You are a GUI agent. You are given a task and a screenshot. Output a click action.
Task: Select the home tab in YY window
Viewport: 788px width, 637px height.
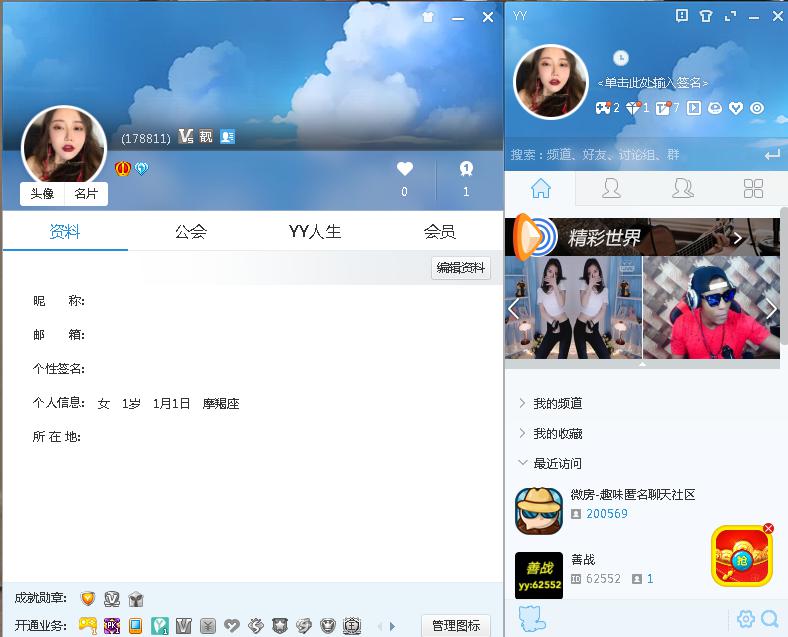(541, 188)
